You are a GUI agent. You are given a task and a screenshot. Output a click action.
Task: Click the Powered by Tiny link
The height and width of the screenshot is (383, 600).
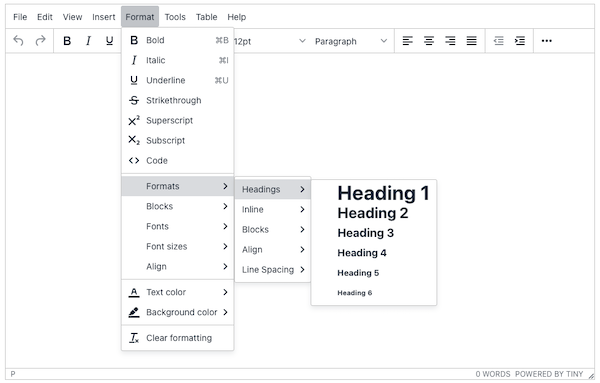[549, 374]
